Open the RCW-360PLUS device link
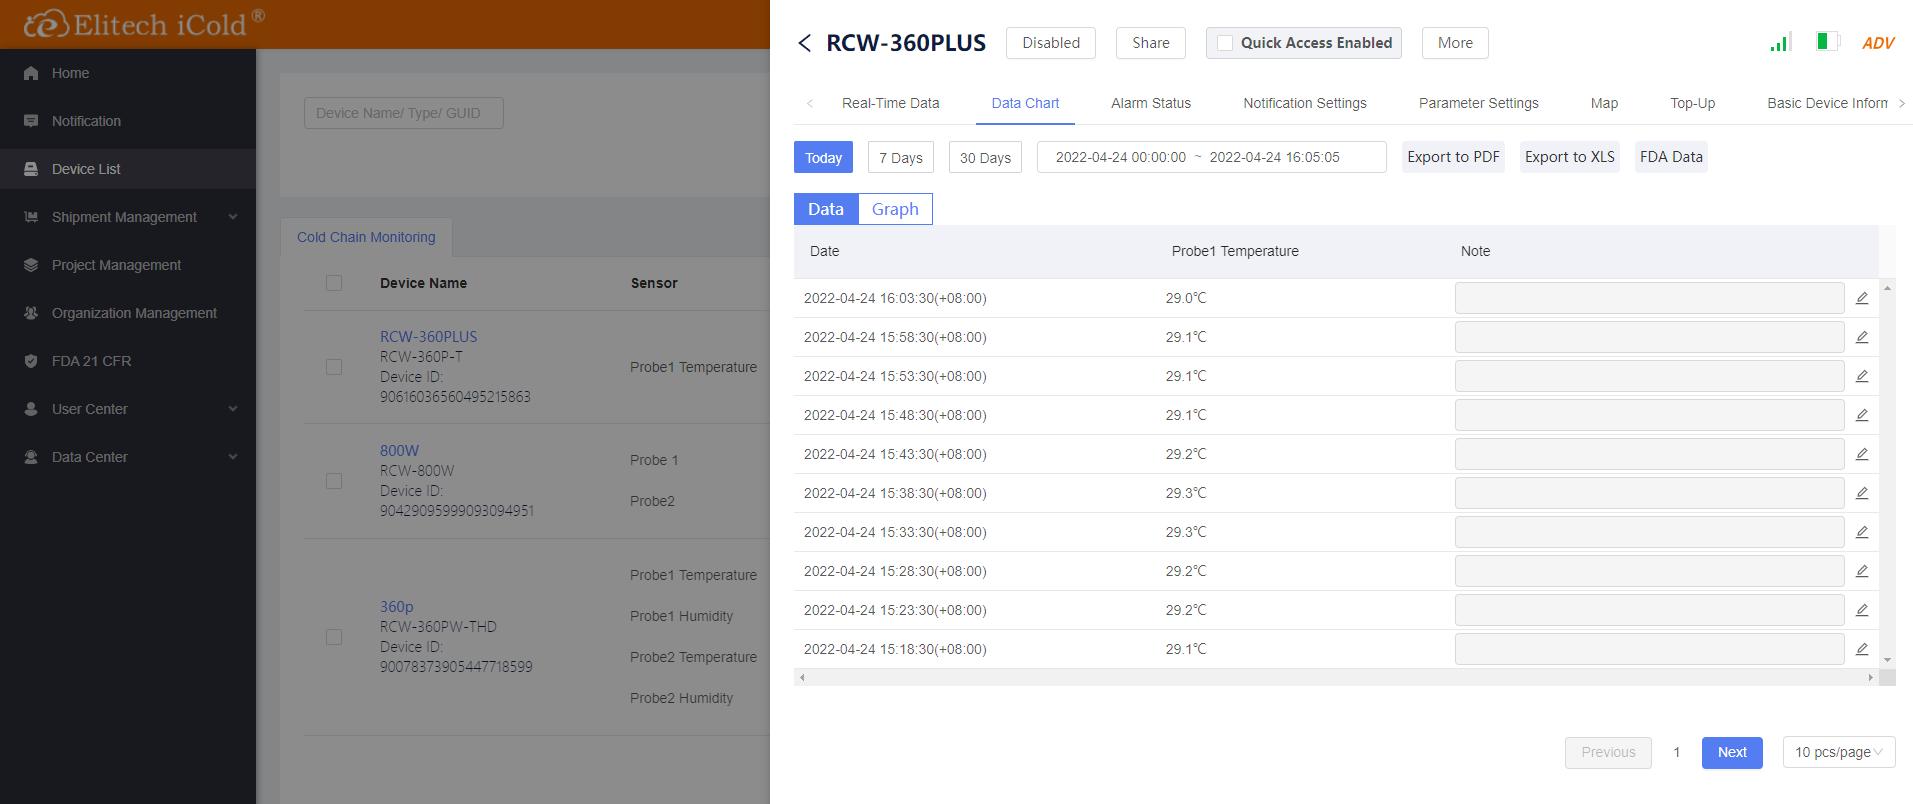 (x=428, y=337)
